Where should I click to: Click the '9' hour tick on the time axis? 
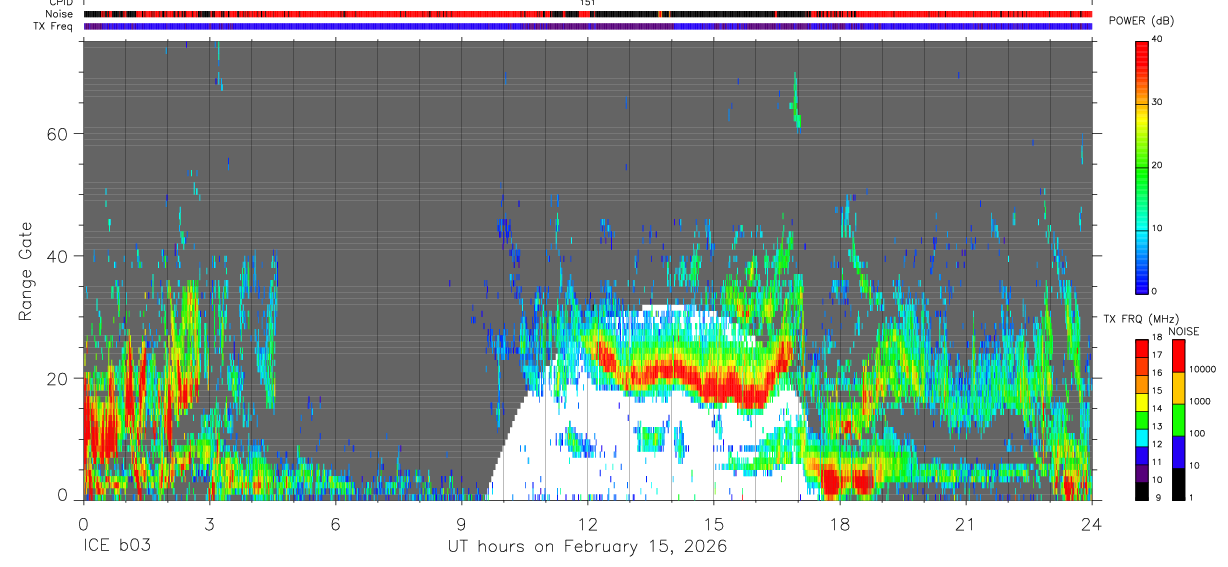pos(461,523)
